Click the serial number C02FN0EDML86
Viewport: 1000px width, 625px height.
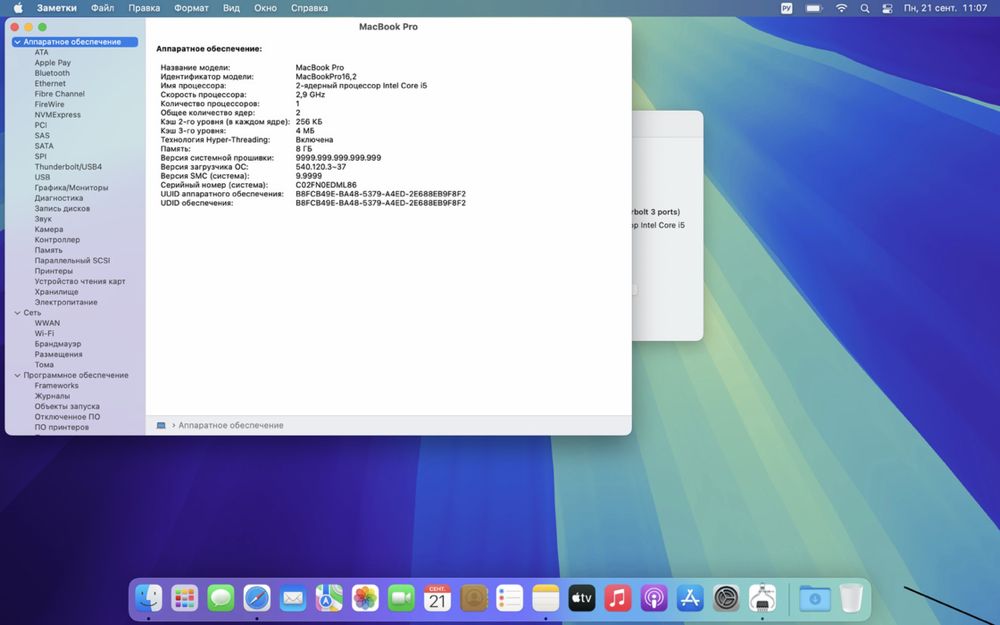pyautogui.click(x=326, y=185)
